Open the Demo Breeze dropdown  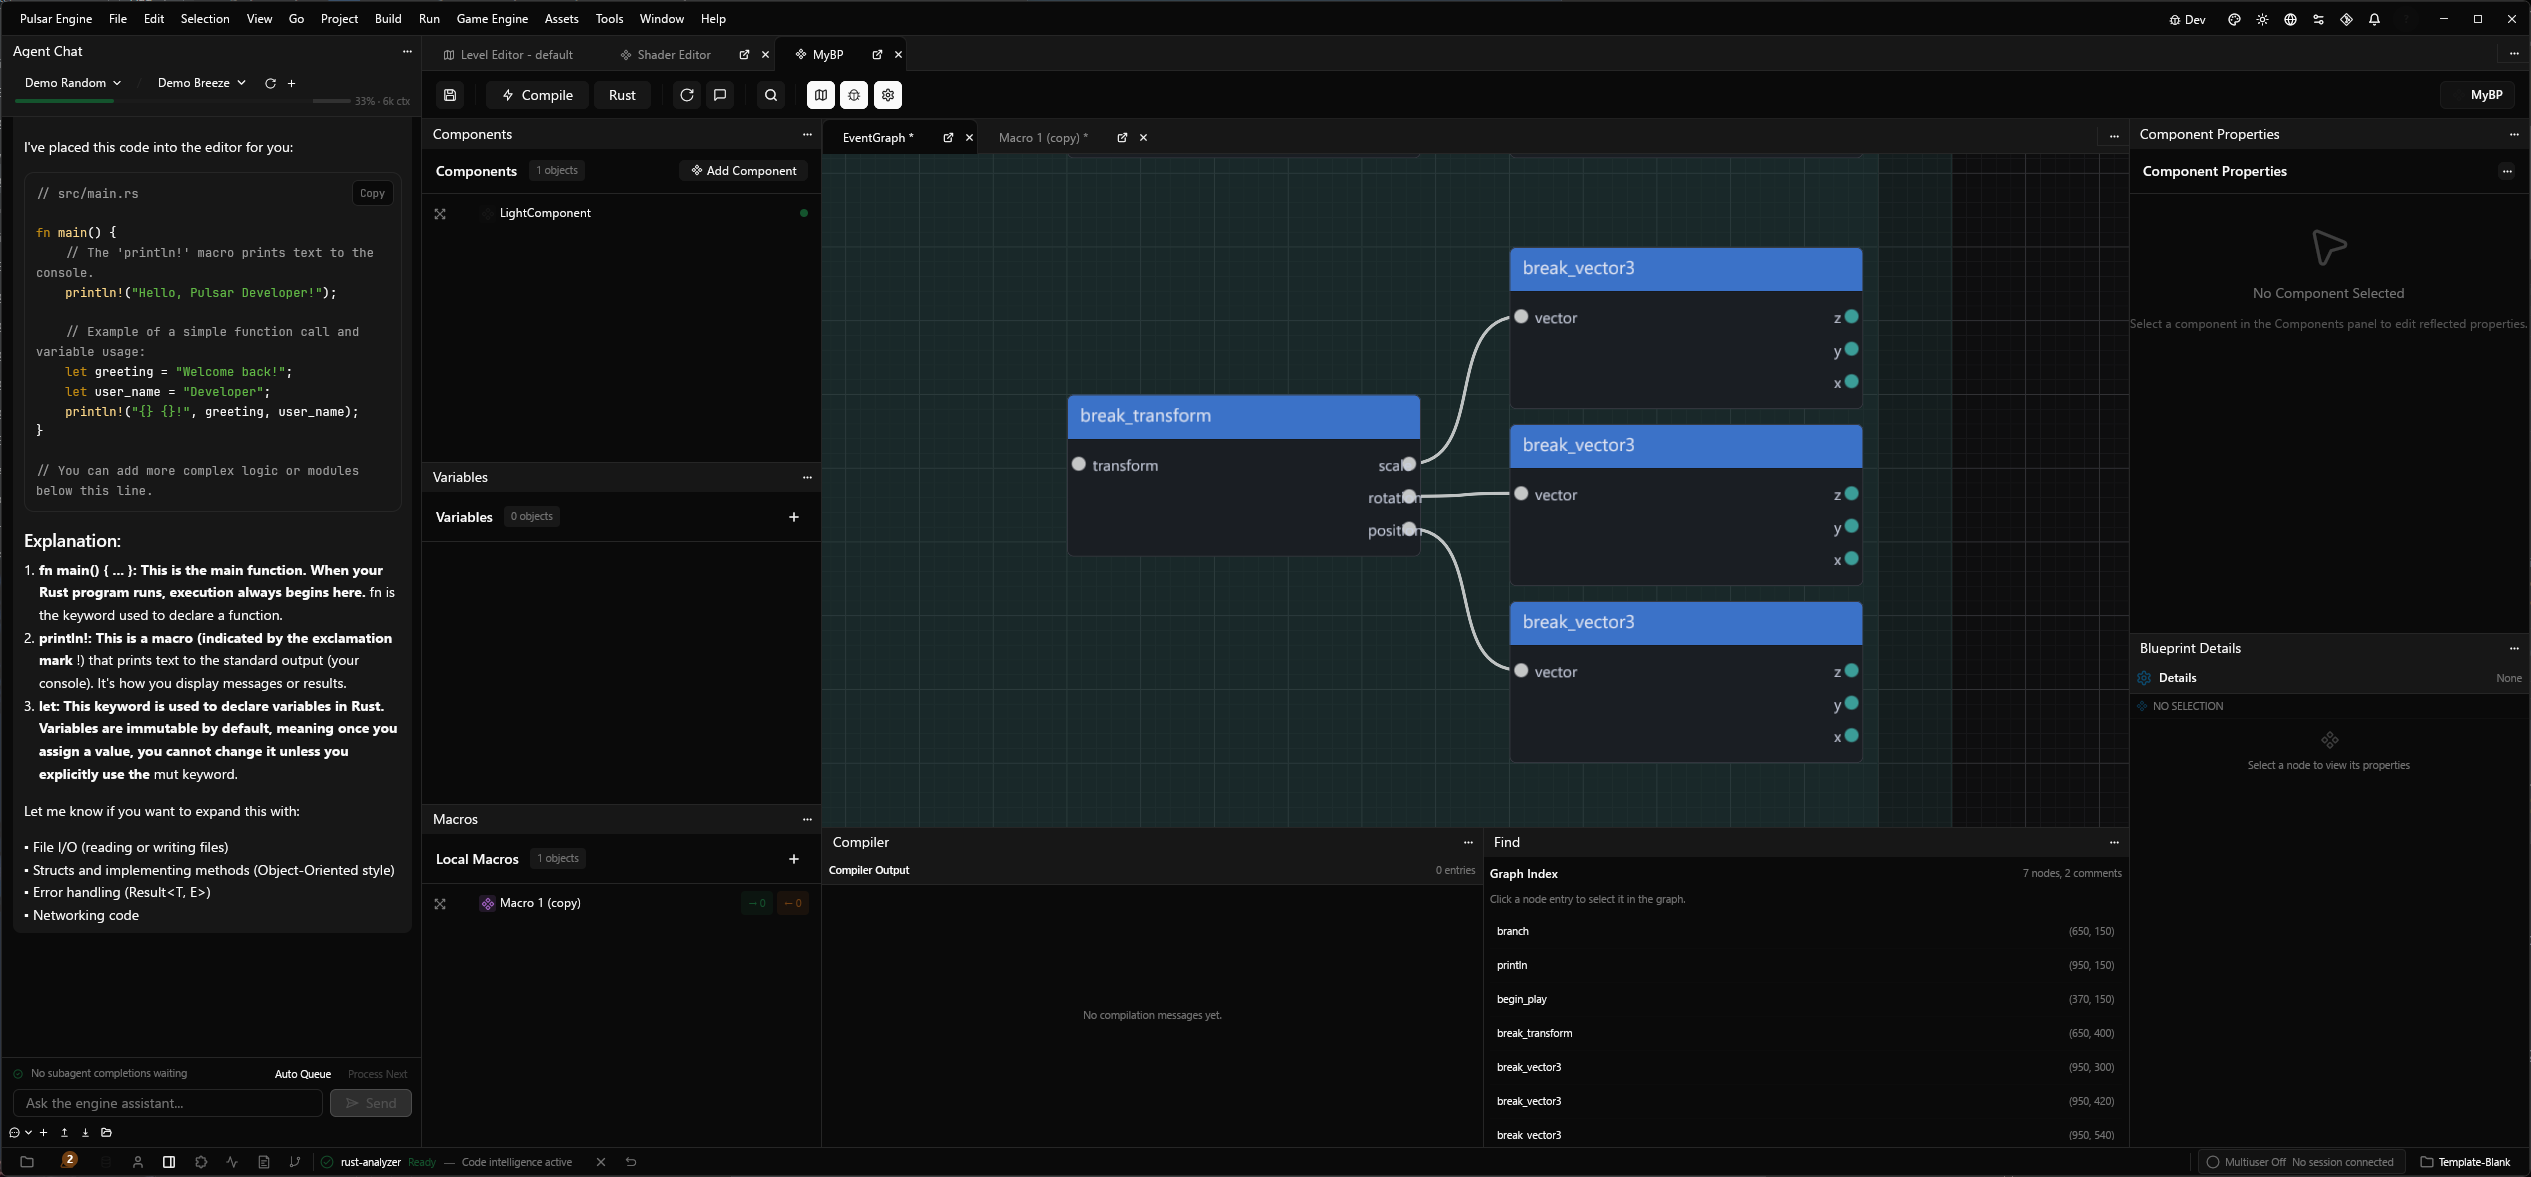tap(201, 83)
